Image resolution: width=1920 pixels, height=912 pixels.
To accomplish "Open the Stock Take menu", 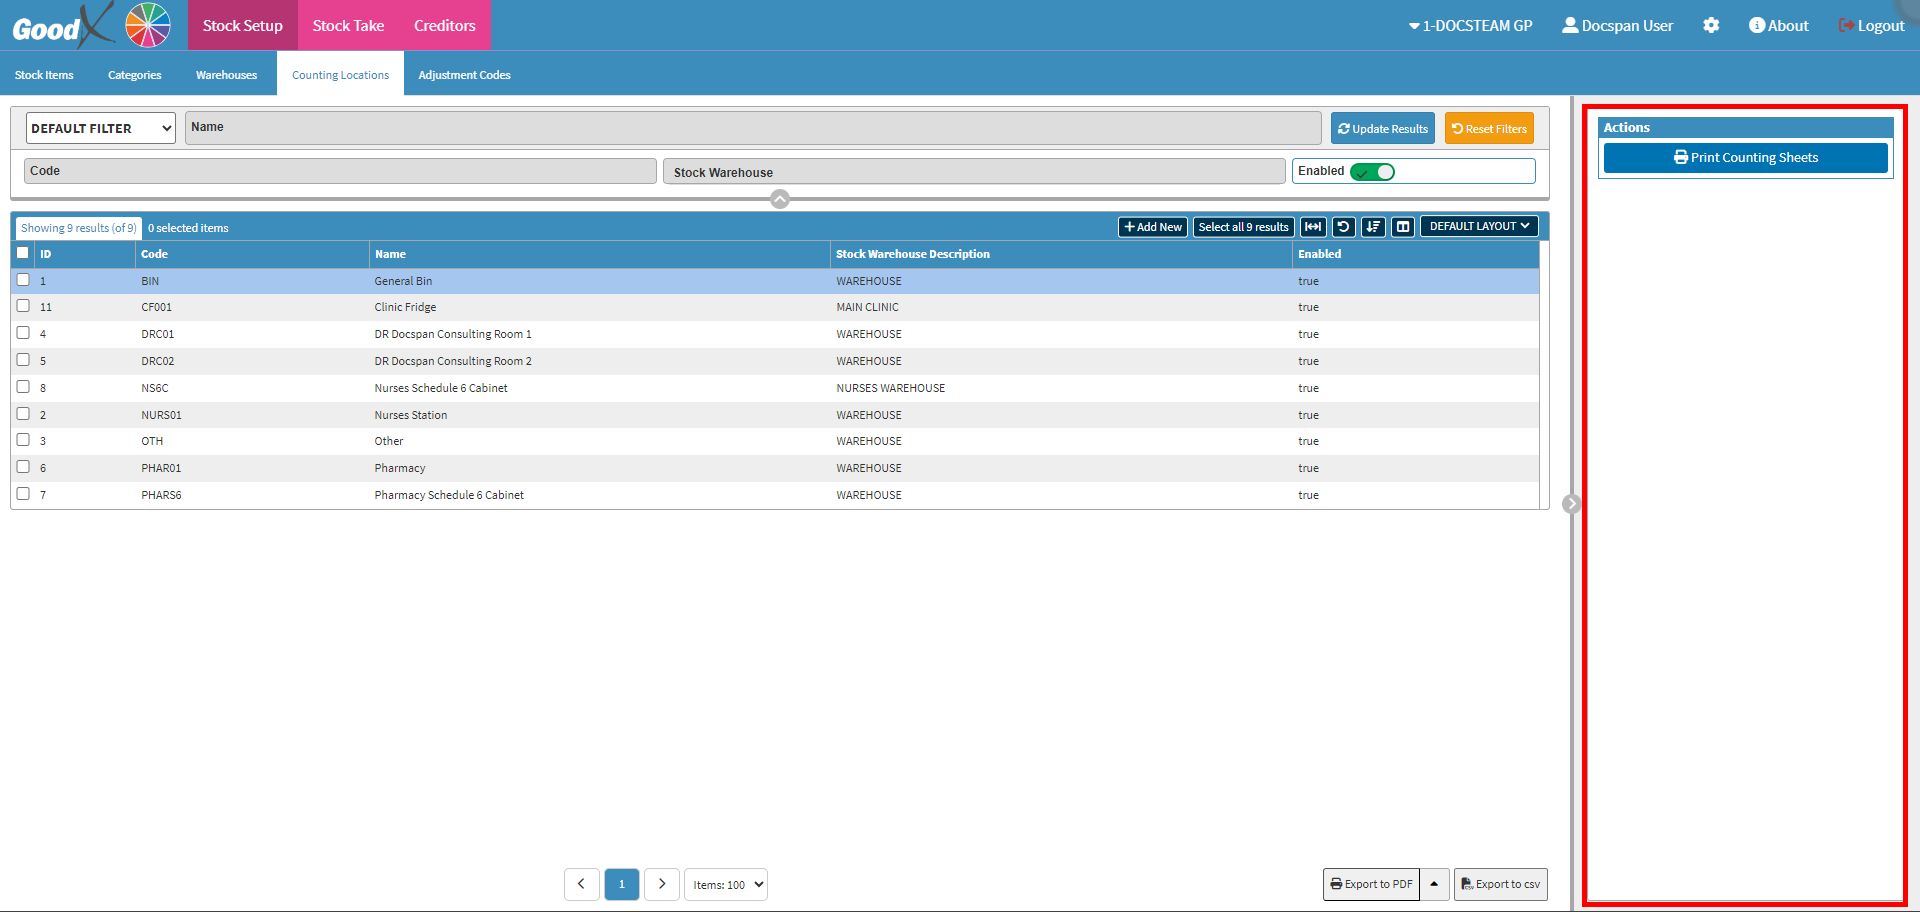I will click(x=348, y=26).
